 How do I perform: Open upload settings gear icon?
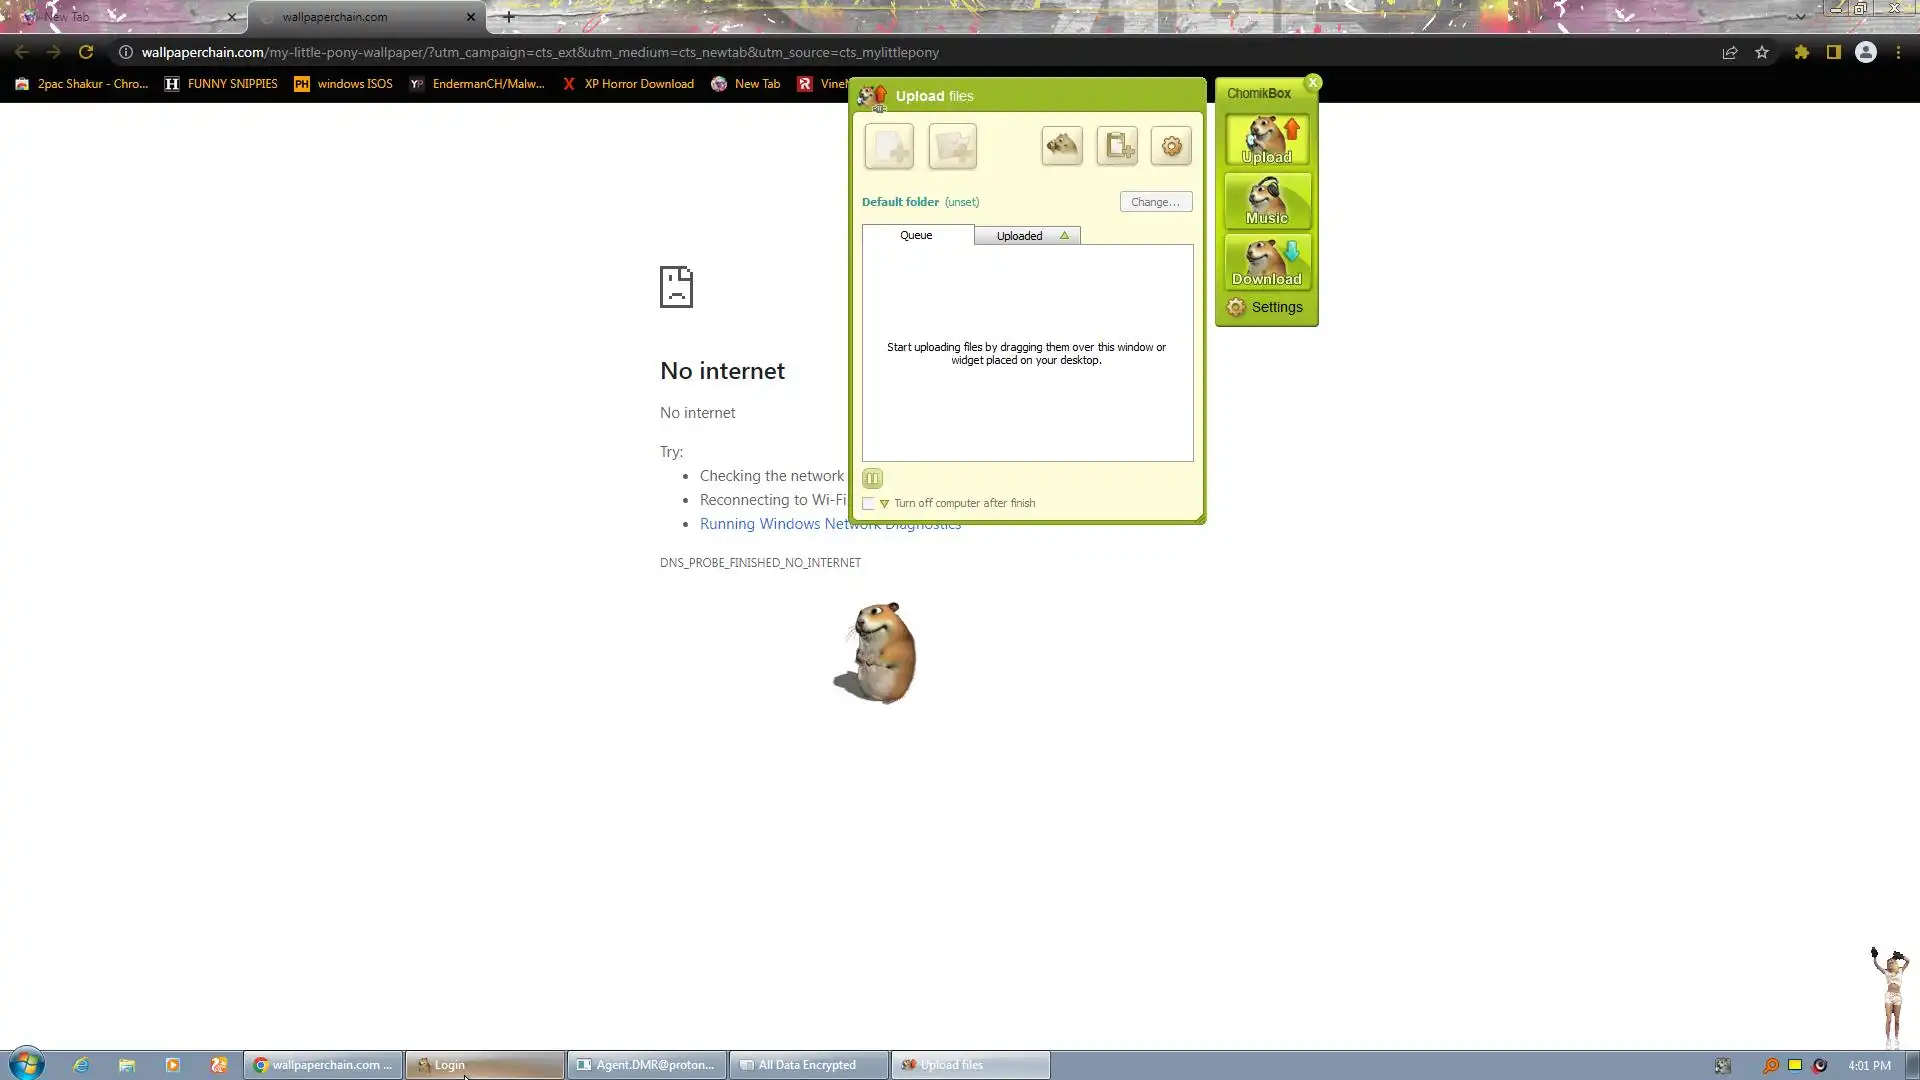click(1171, 146)
